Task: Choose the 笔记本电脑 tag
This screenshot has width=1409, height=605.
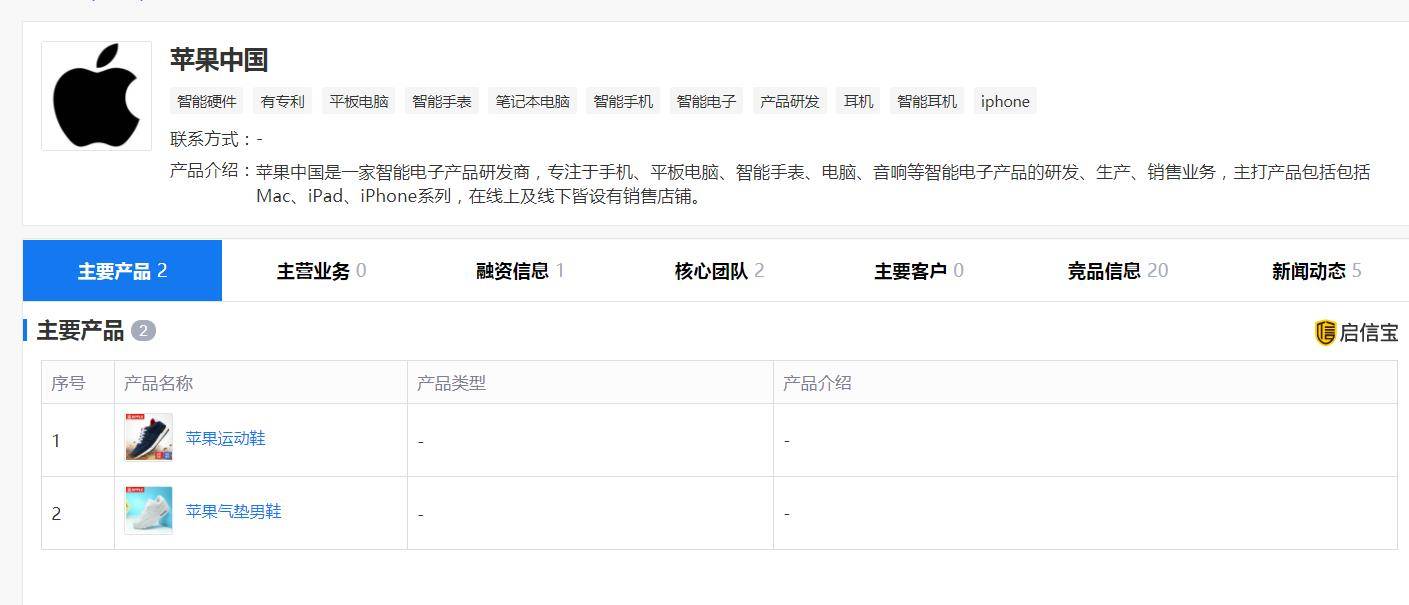Action: pyautogui.click(x=533, y=101)
